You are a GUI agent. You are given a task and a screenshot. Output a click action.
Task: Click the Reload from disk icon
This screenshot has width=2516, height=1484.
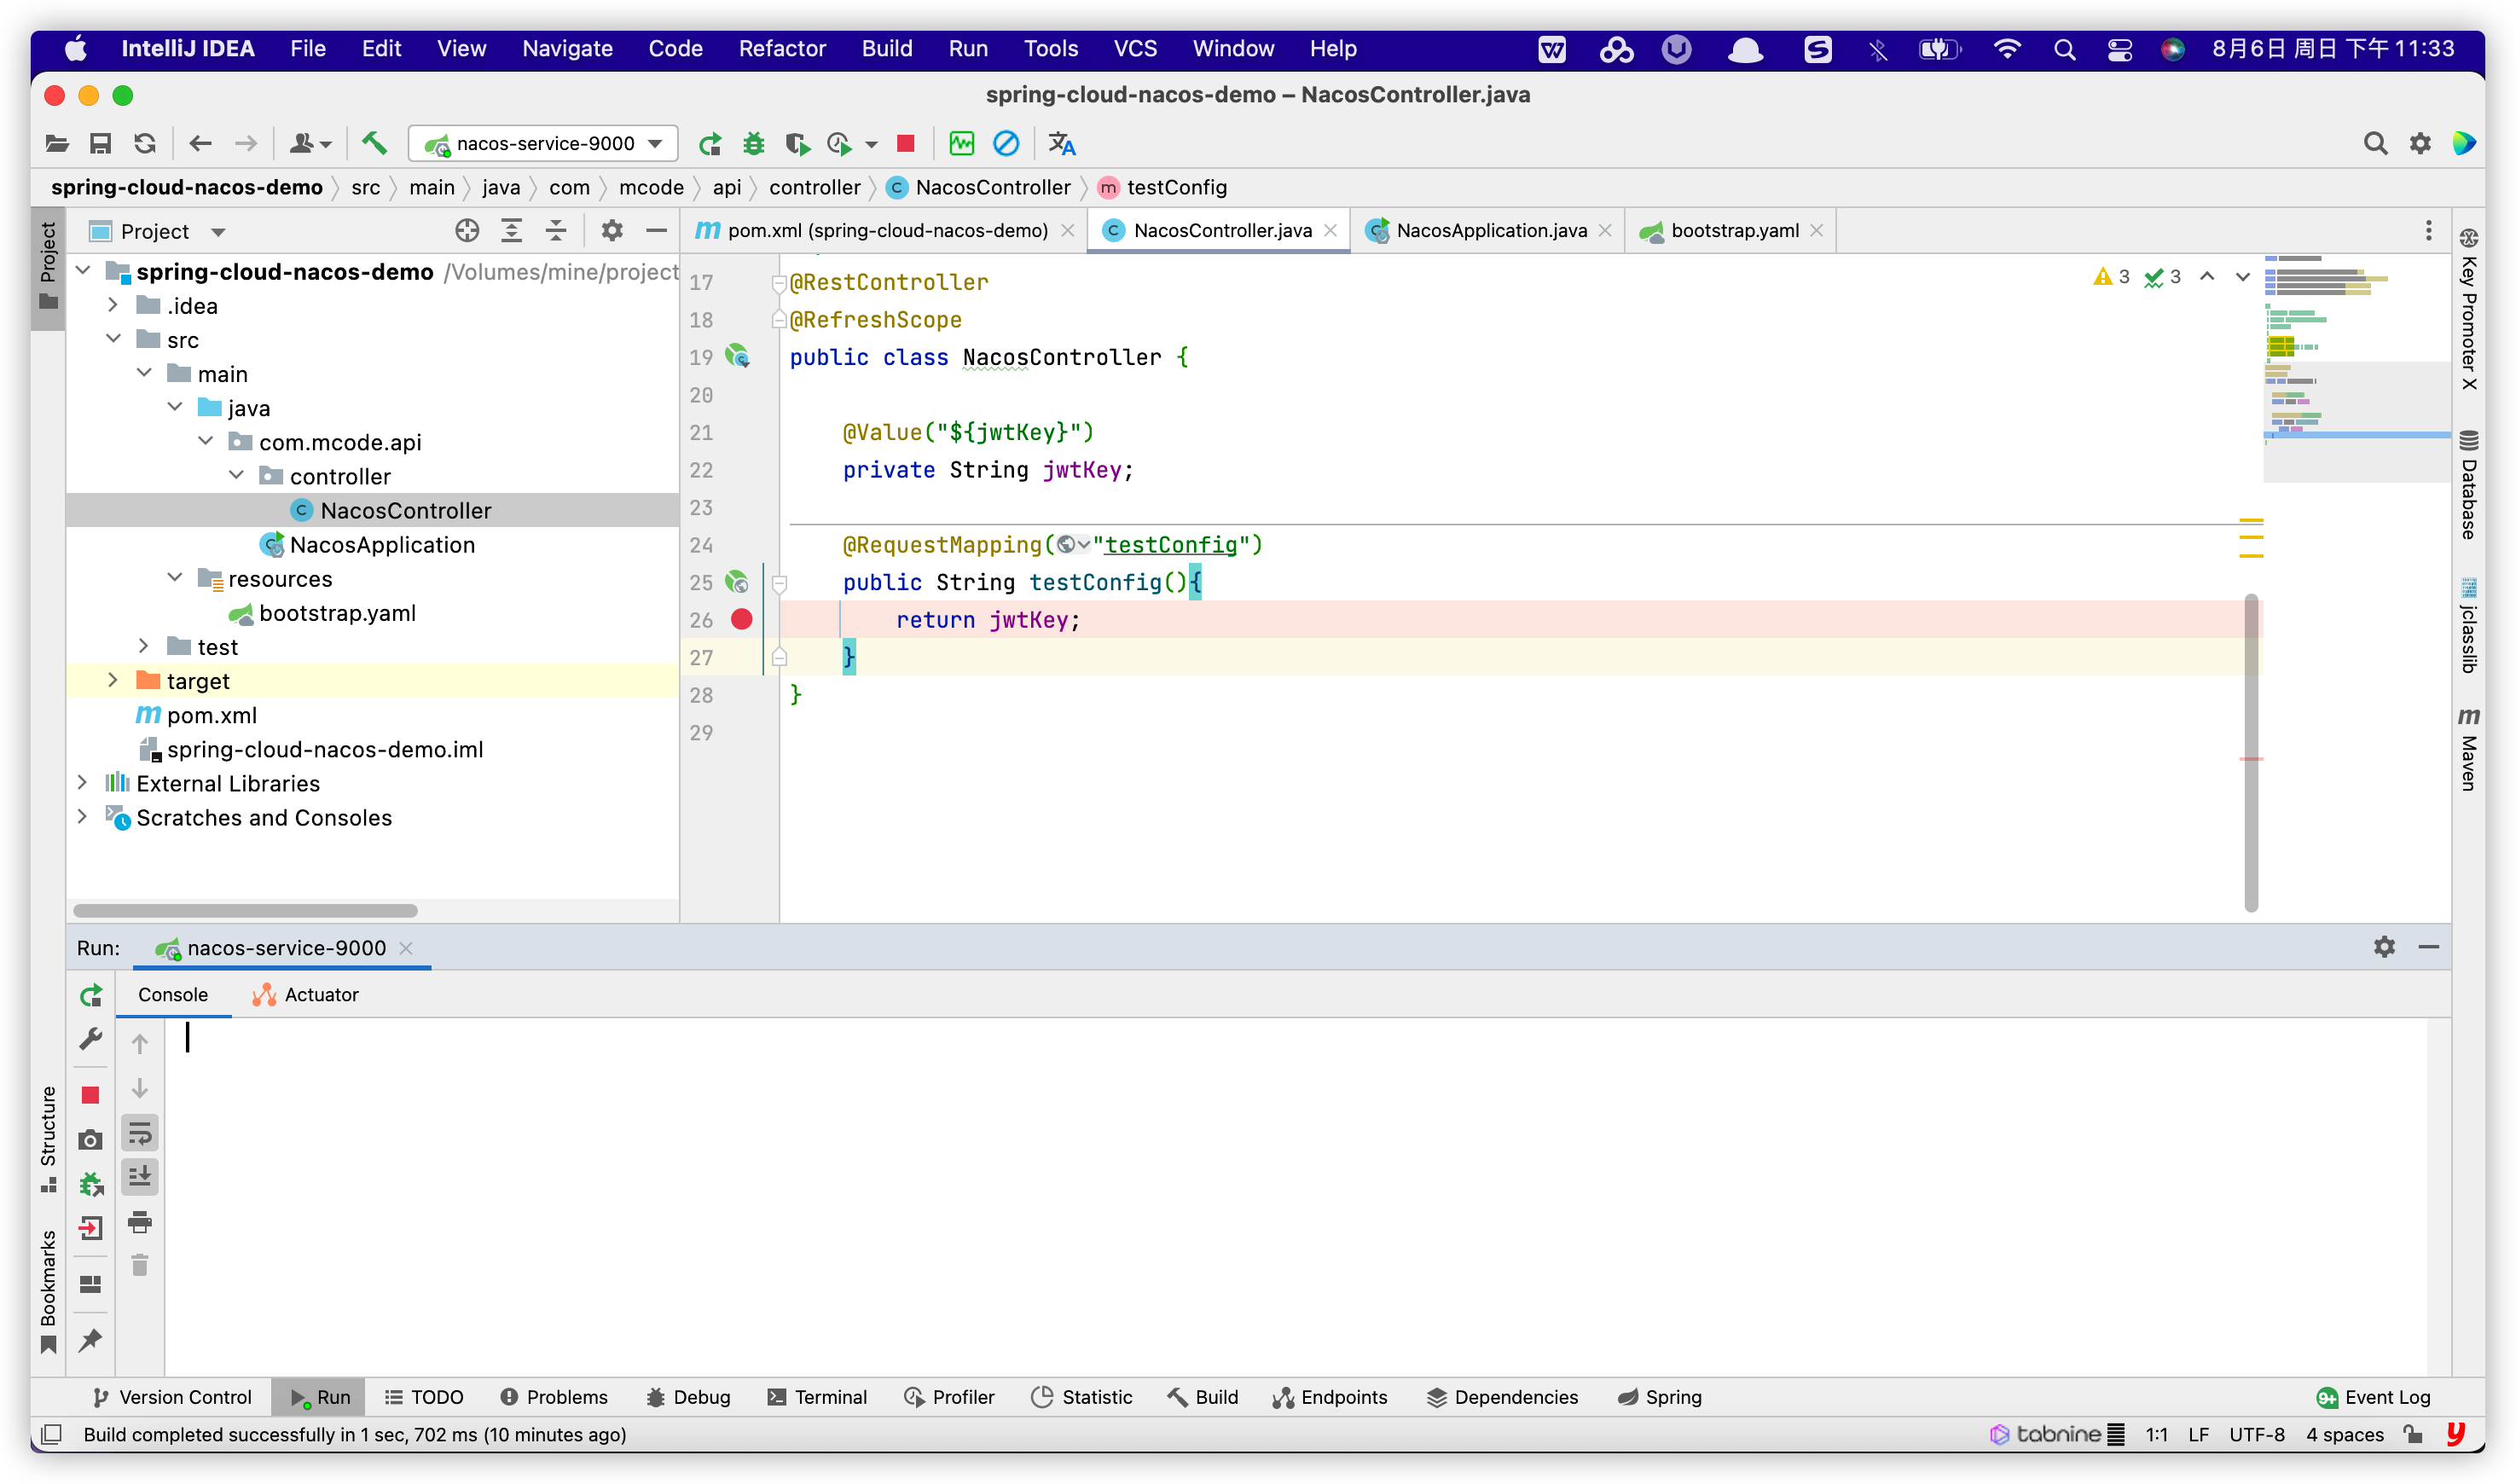(145, 144)
